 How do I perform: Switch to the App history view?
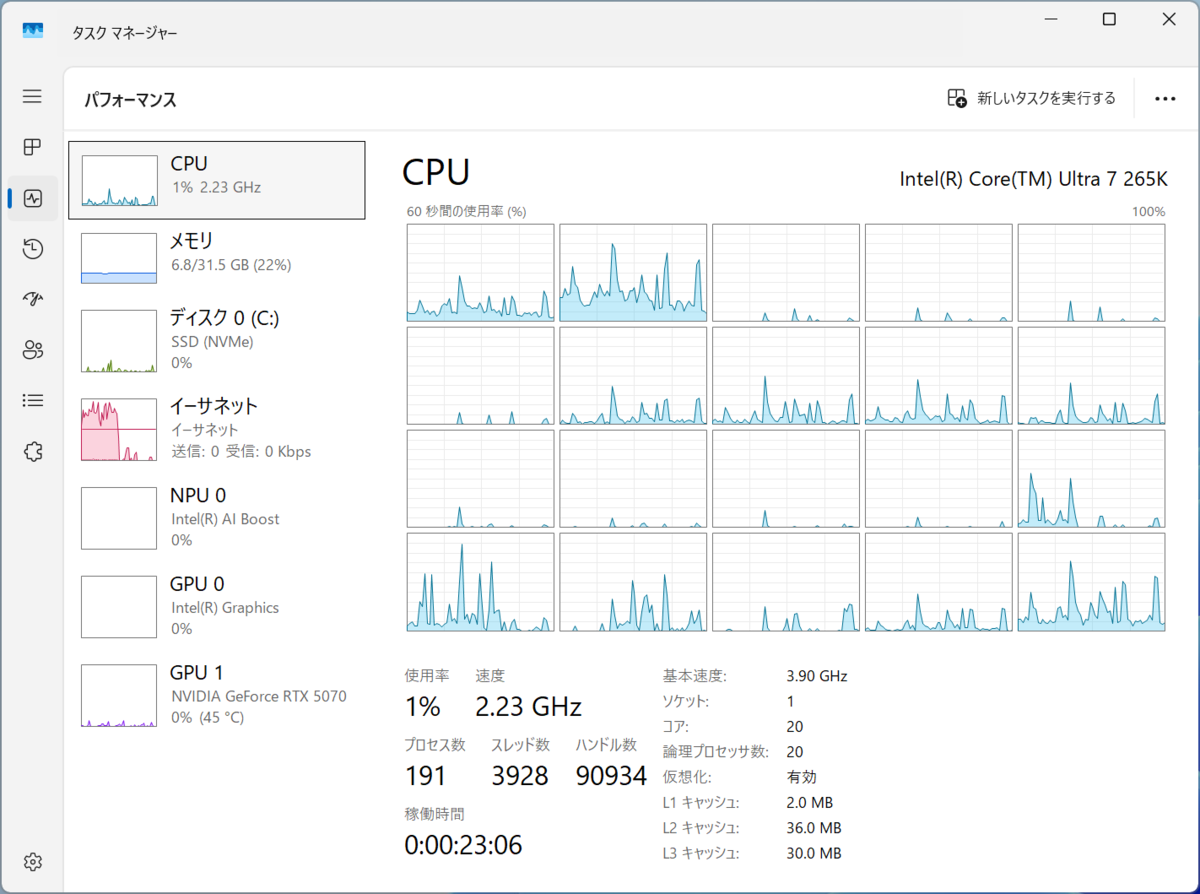point(31,248)
